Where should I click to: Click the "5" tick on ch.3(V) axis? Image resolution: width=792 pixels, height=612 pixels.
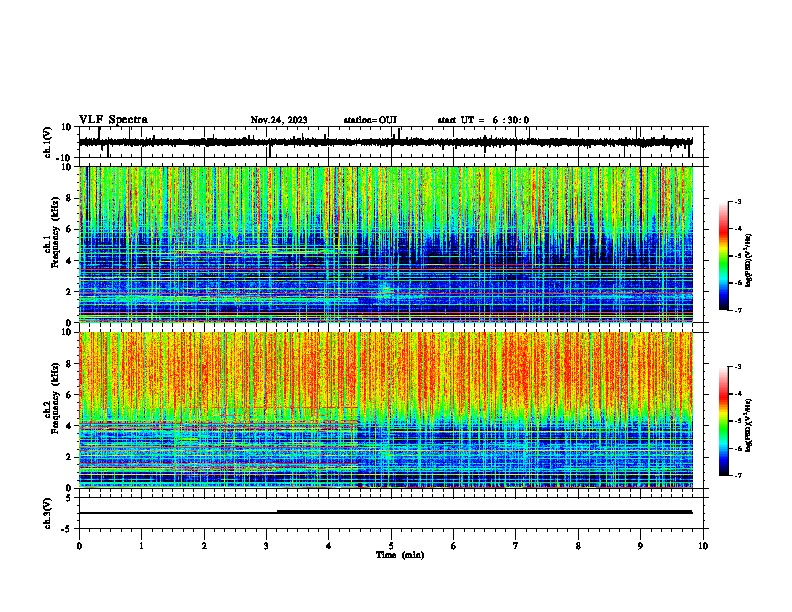click(x=69, y=497)
